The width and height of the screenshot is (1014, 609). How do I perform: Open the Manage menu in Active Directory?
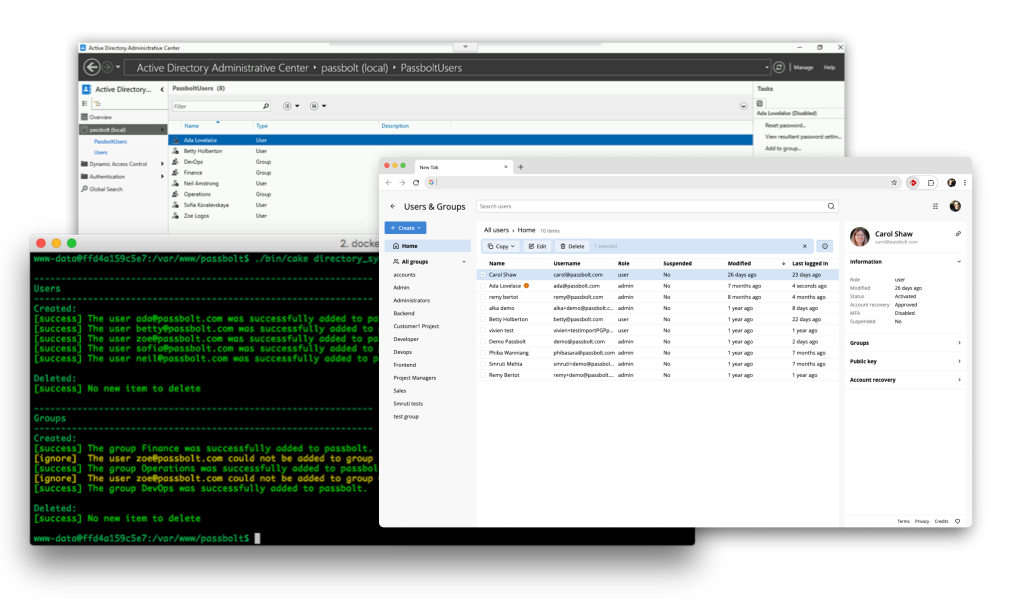point(803,67)
